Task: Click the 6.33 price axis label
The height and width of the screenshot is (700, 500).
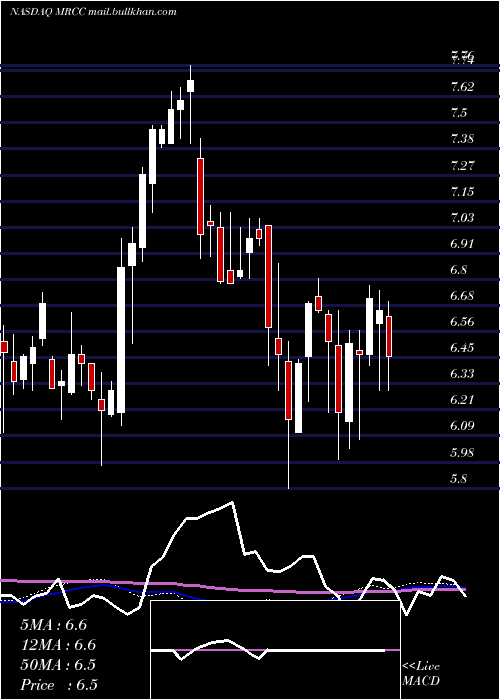Action: 462,373
